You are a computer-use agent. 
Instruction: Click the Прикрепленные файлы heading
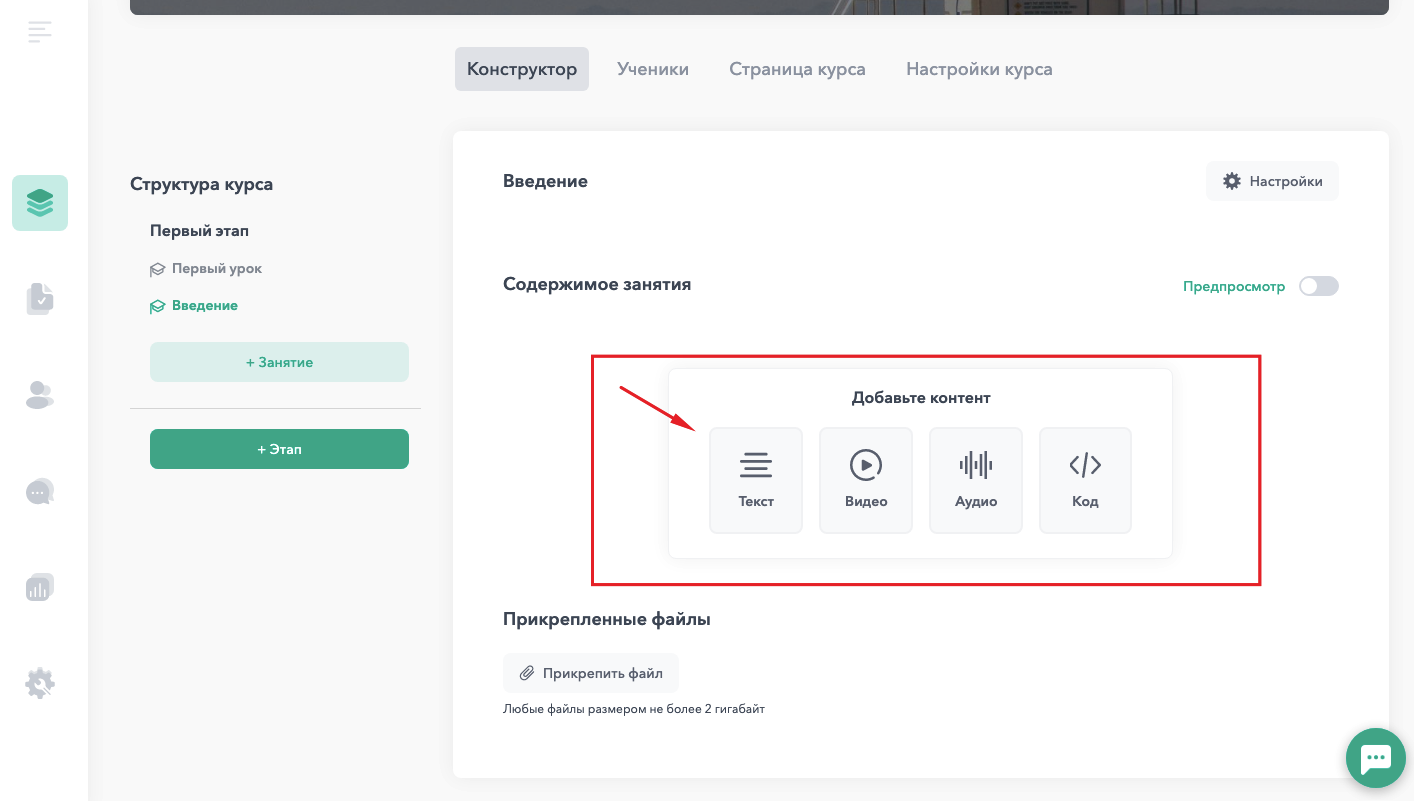point(607,619)
